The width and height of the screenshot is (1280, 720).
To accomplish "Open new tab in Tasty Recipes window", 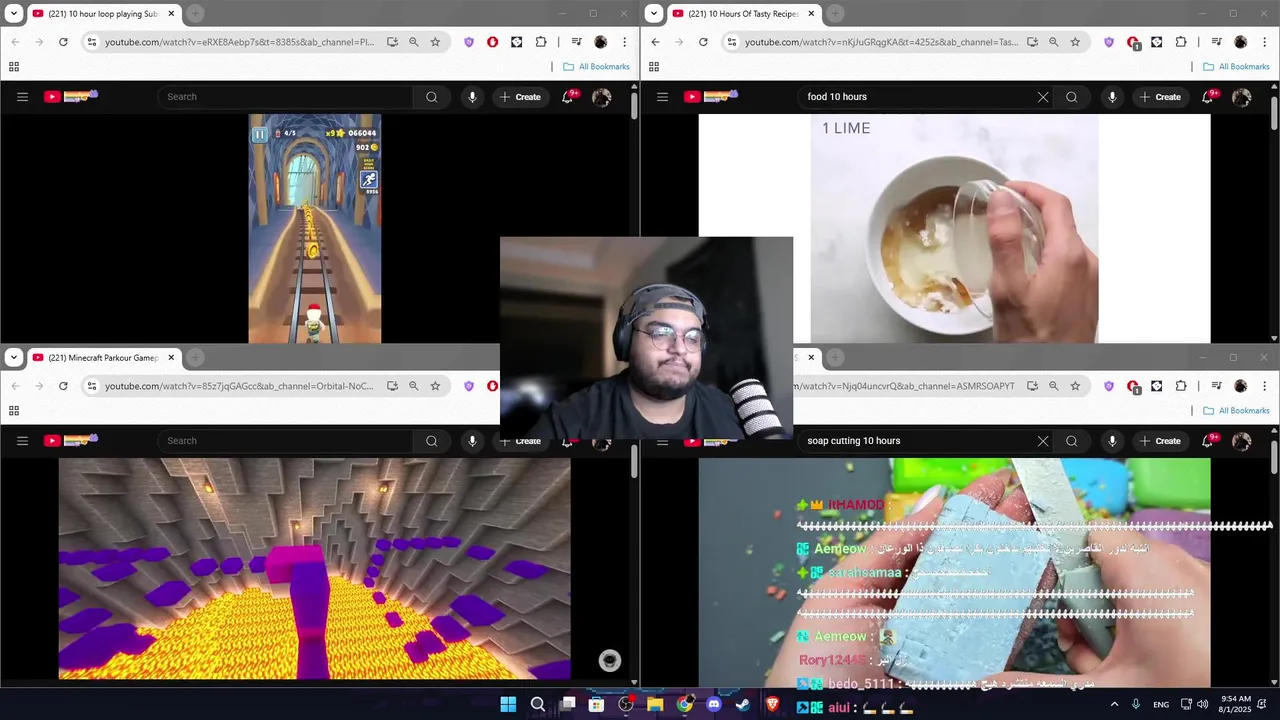I will (835, 14).
